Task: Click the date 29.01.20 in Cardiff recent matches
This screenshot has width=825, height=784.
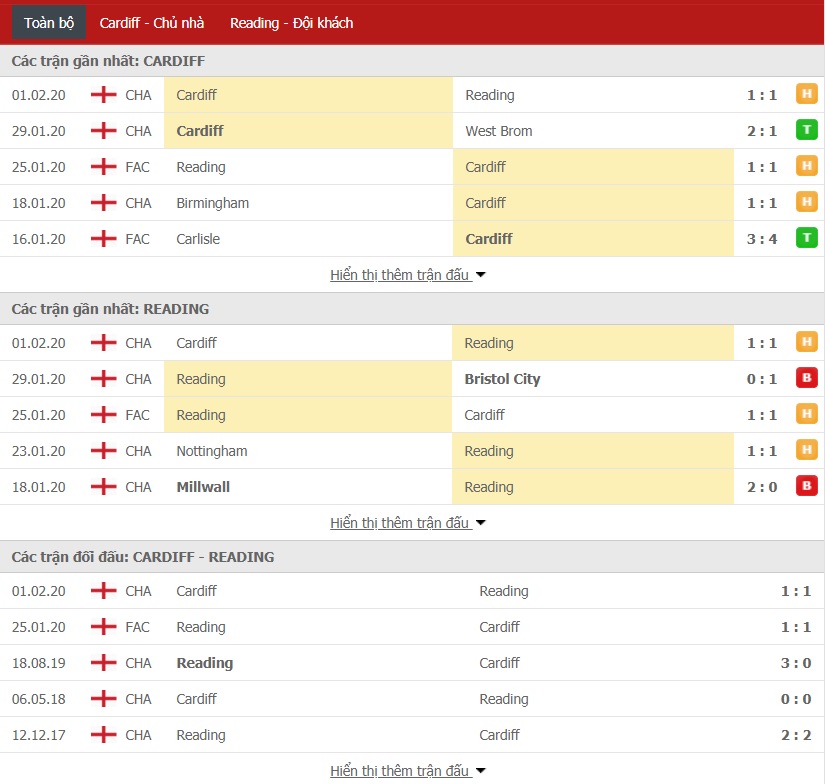Action: 38,131
